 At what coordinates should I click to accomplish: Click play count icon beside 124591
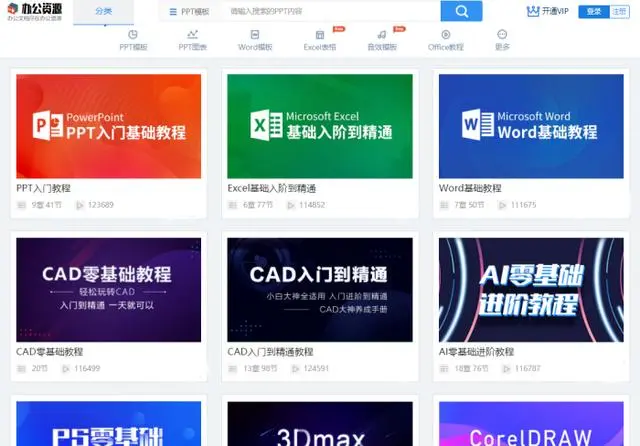[295, 368]
